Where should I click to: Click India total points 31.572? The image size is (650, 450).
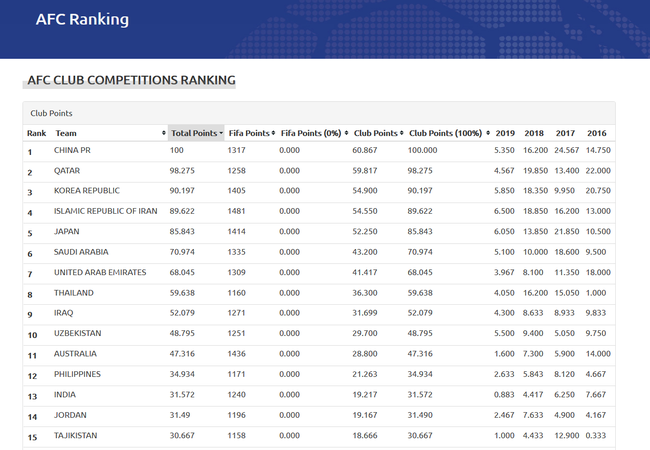click(x=182, y=394)
